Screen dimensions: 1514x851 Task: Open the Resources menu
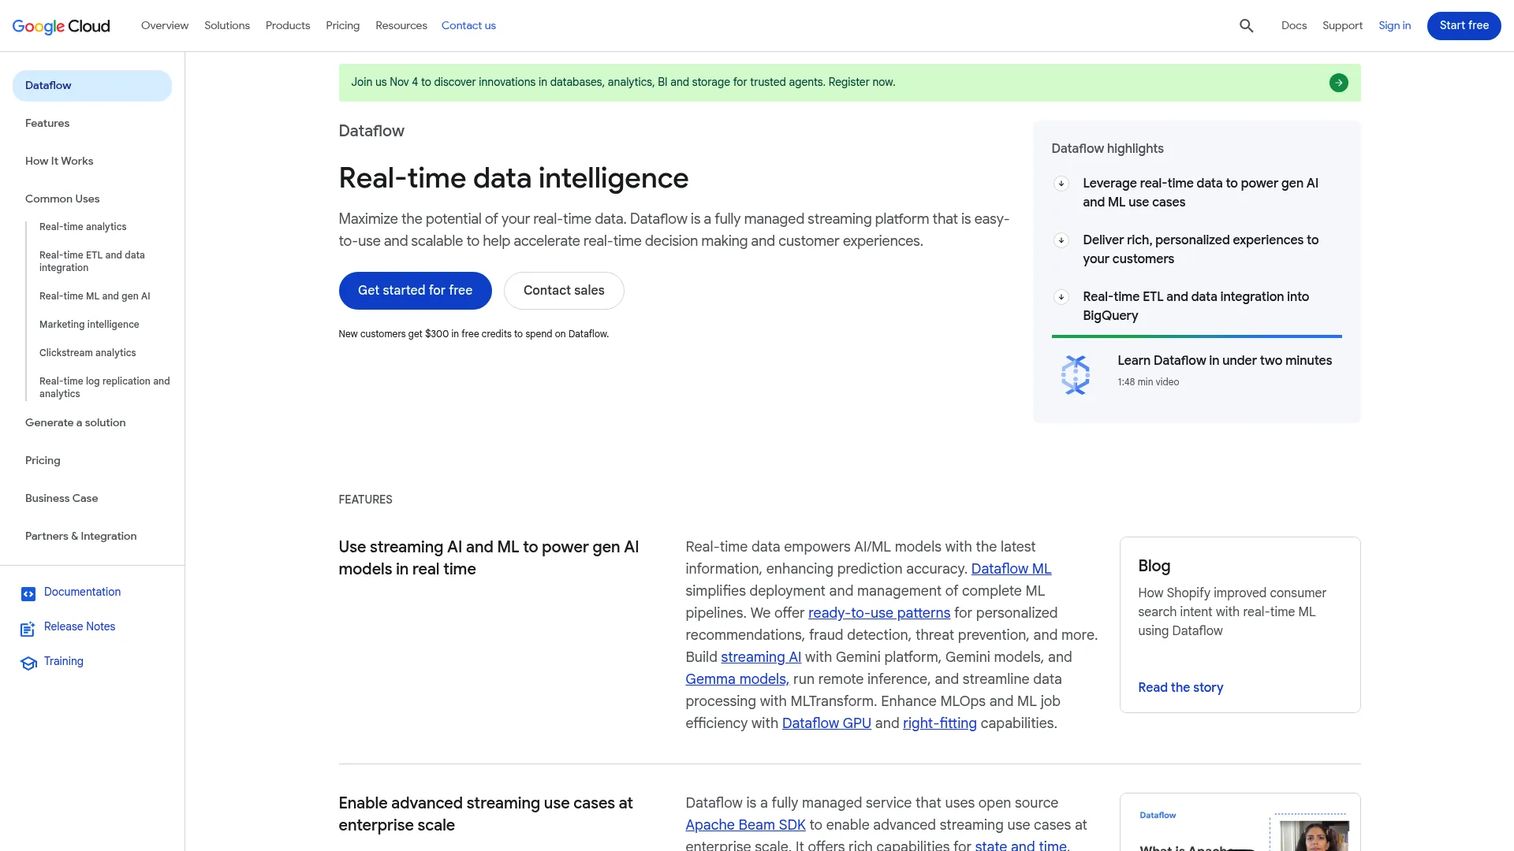coord(401,26)
